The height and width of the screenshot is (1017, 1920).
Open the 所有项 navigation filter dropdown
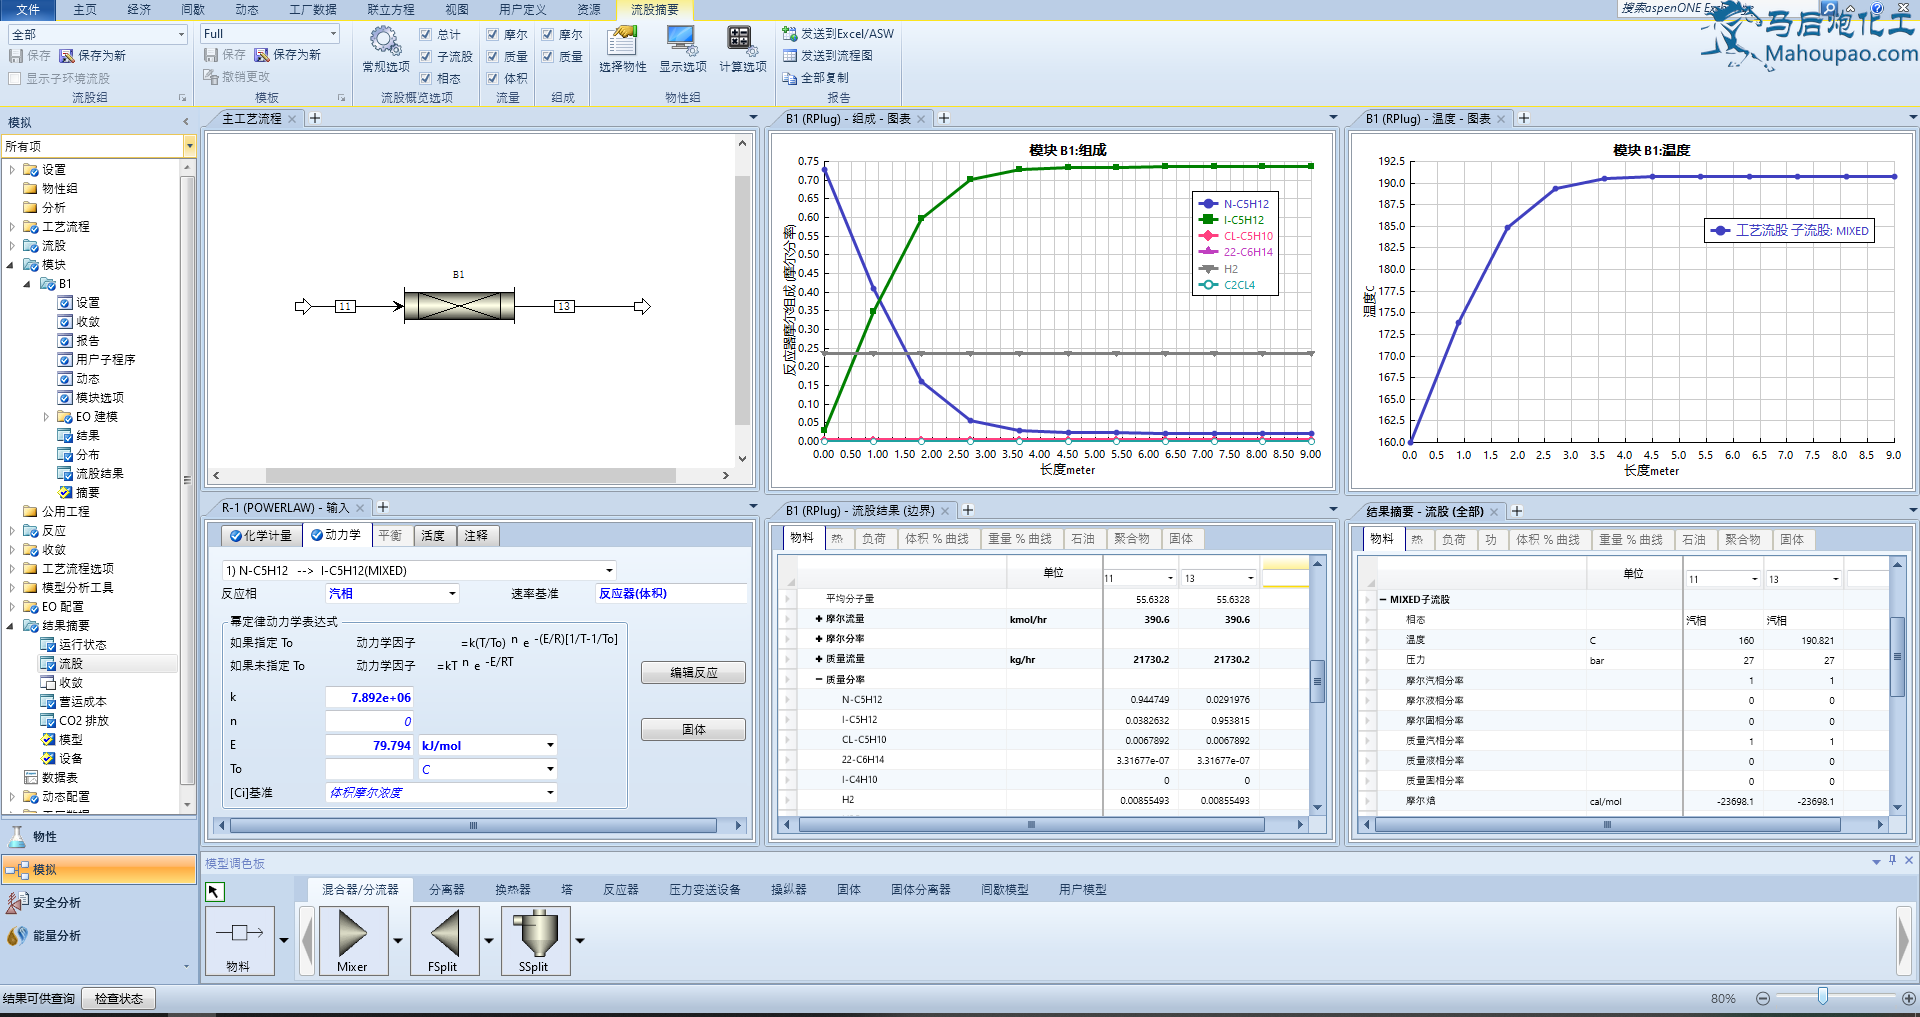189,146
